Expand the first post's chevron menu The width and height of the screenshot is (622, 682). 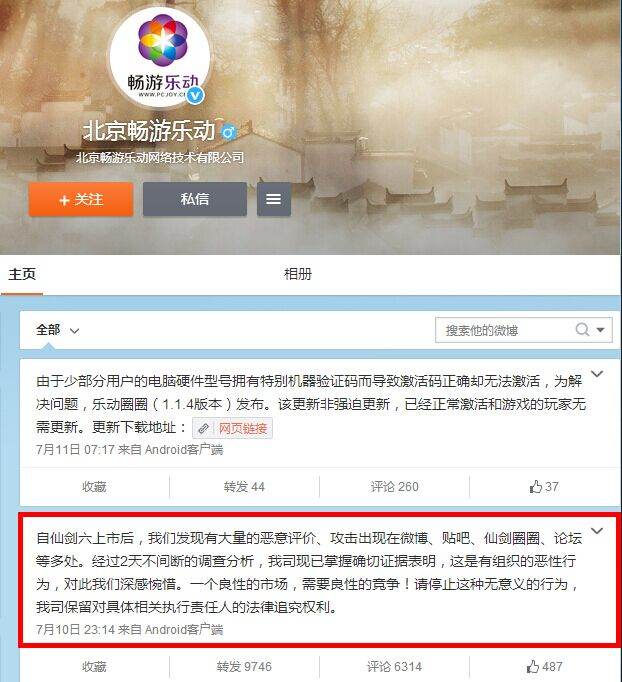597,374
